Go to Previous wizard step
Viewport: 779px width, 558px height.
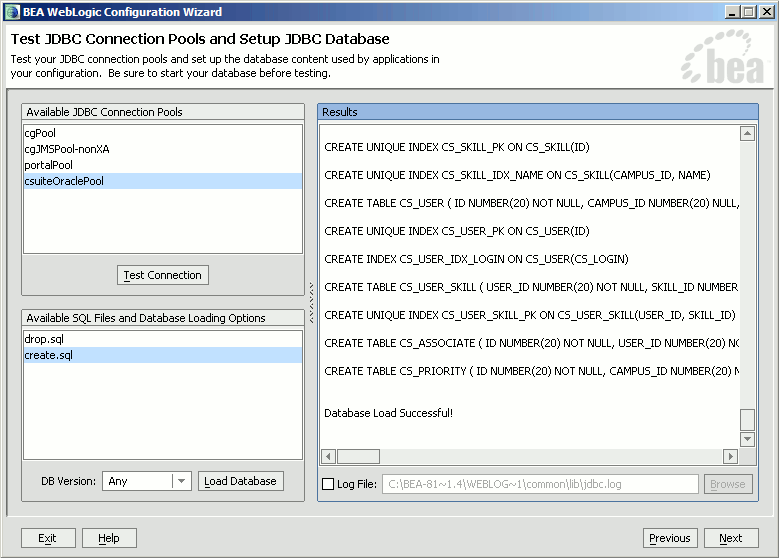point(670,538)
